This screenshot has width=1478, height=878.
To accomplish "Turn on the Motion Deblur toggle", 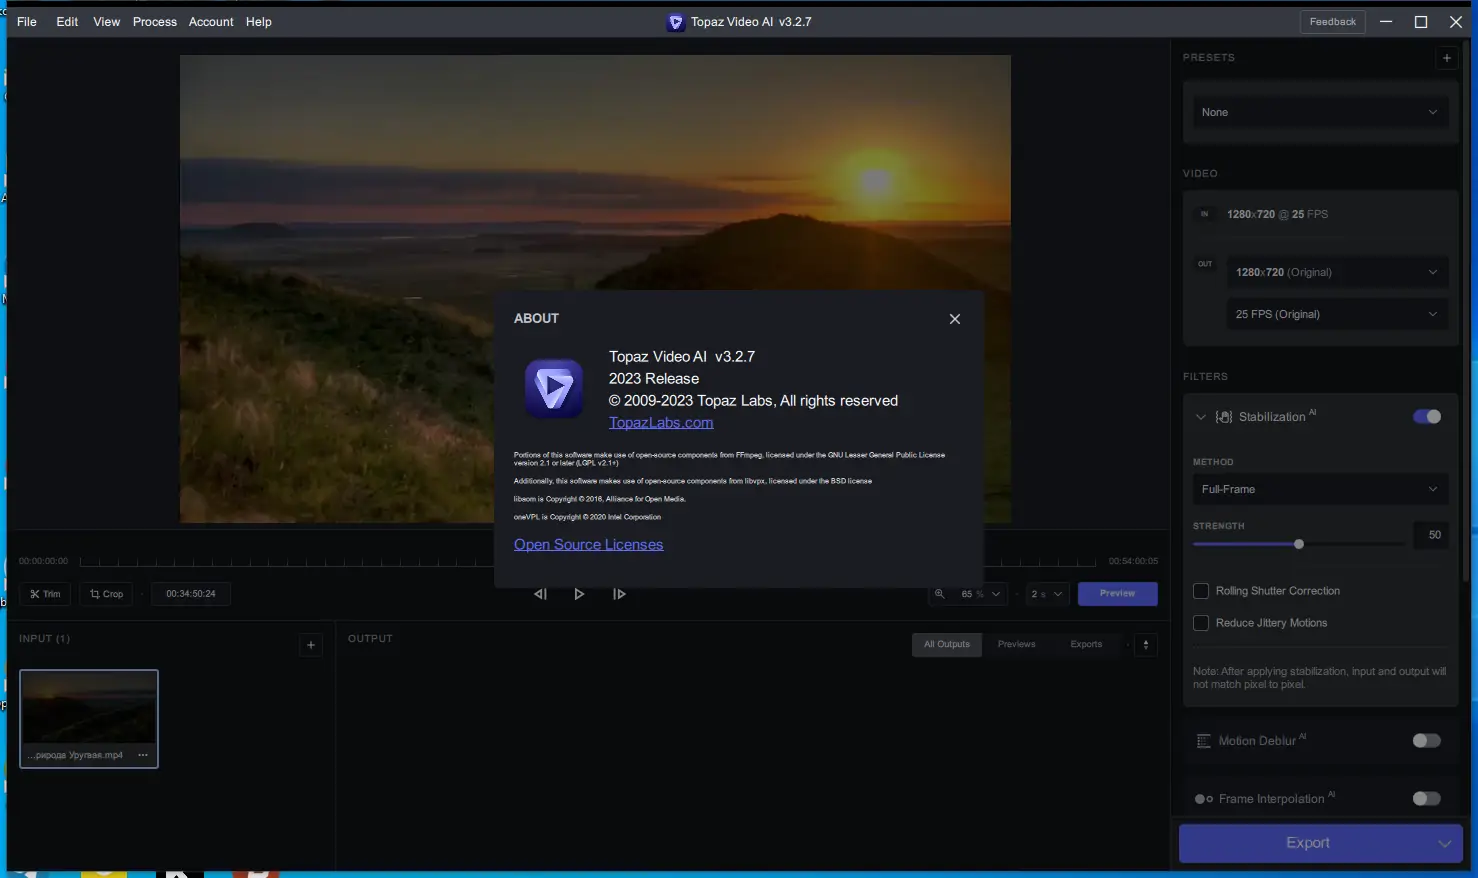I will (x=1427, y=741).
